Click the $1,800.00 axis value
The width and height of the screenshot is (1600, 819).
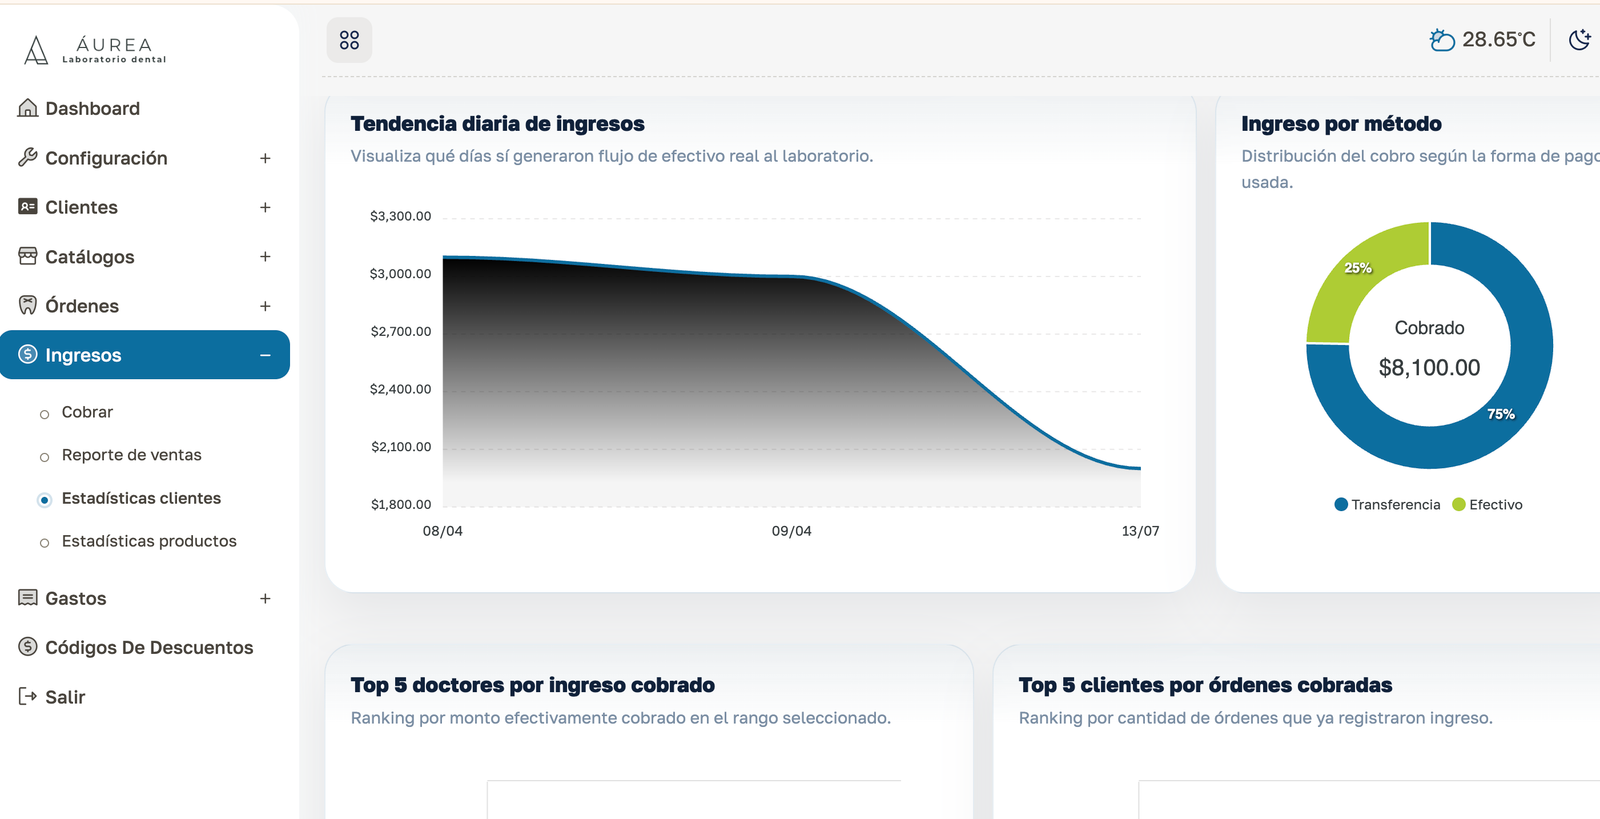[401, 504]
